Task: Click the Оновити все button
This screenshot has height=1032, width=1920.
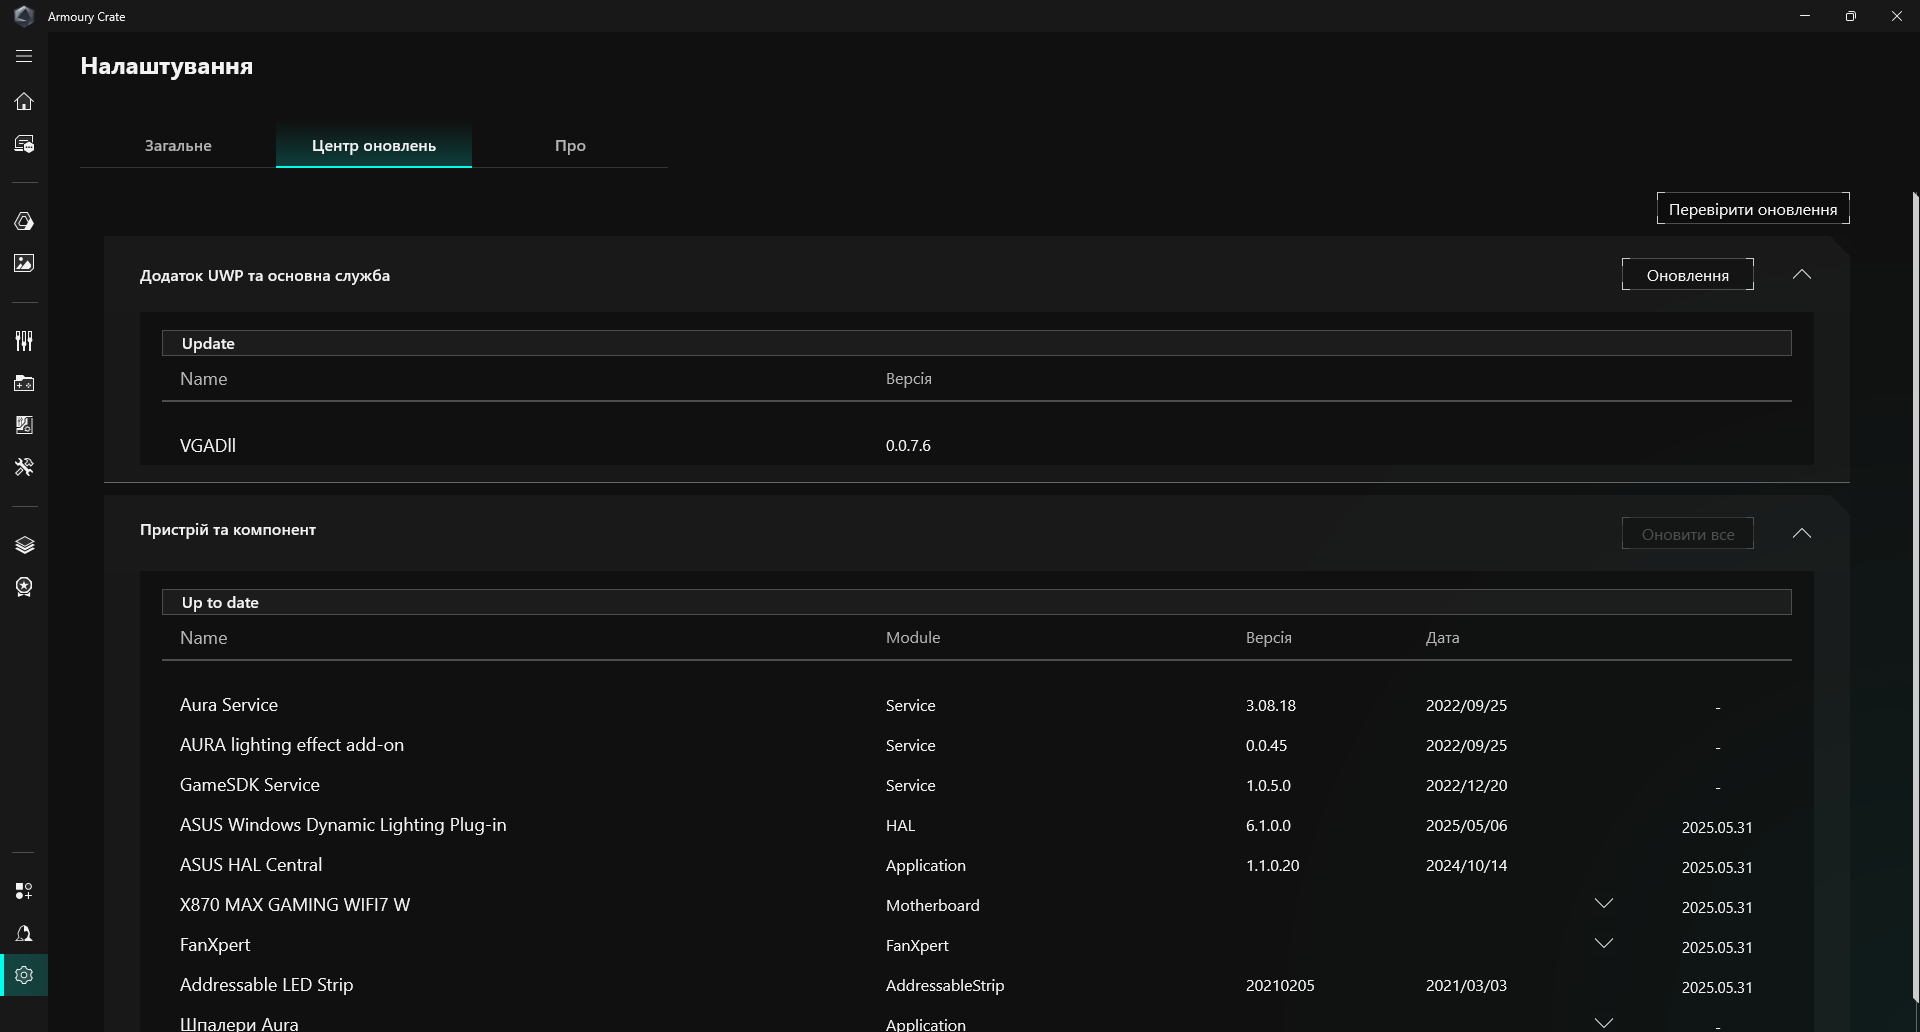Action: 1688,534
